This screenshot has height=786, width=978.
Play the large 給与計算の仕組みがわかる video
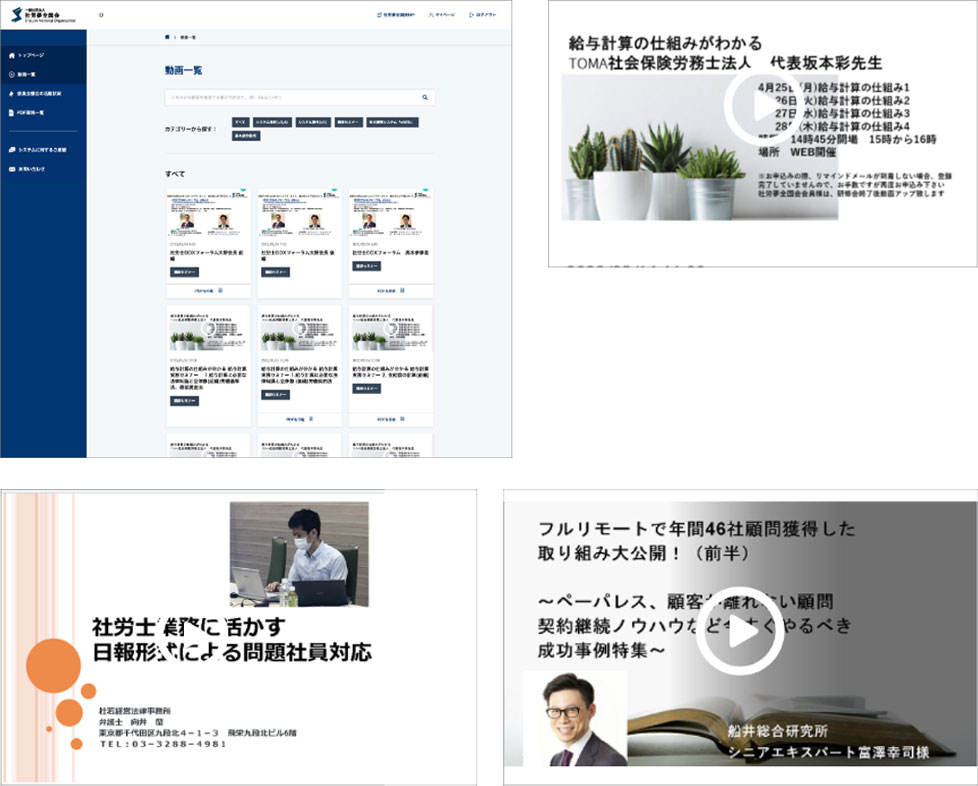pyautogui.click(x=763, y=107)
